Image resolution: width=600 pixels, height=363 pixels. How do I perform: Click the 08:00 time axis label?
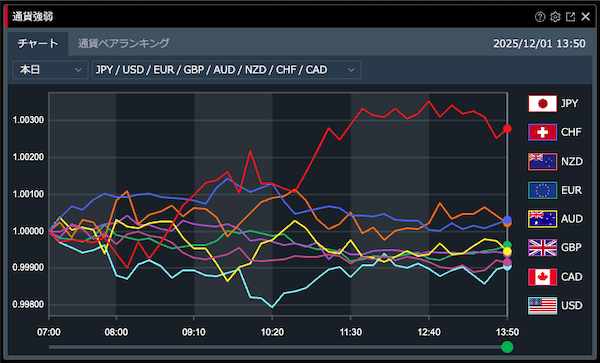point(116,332)
